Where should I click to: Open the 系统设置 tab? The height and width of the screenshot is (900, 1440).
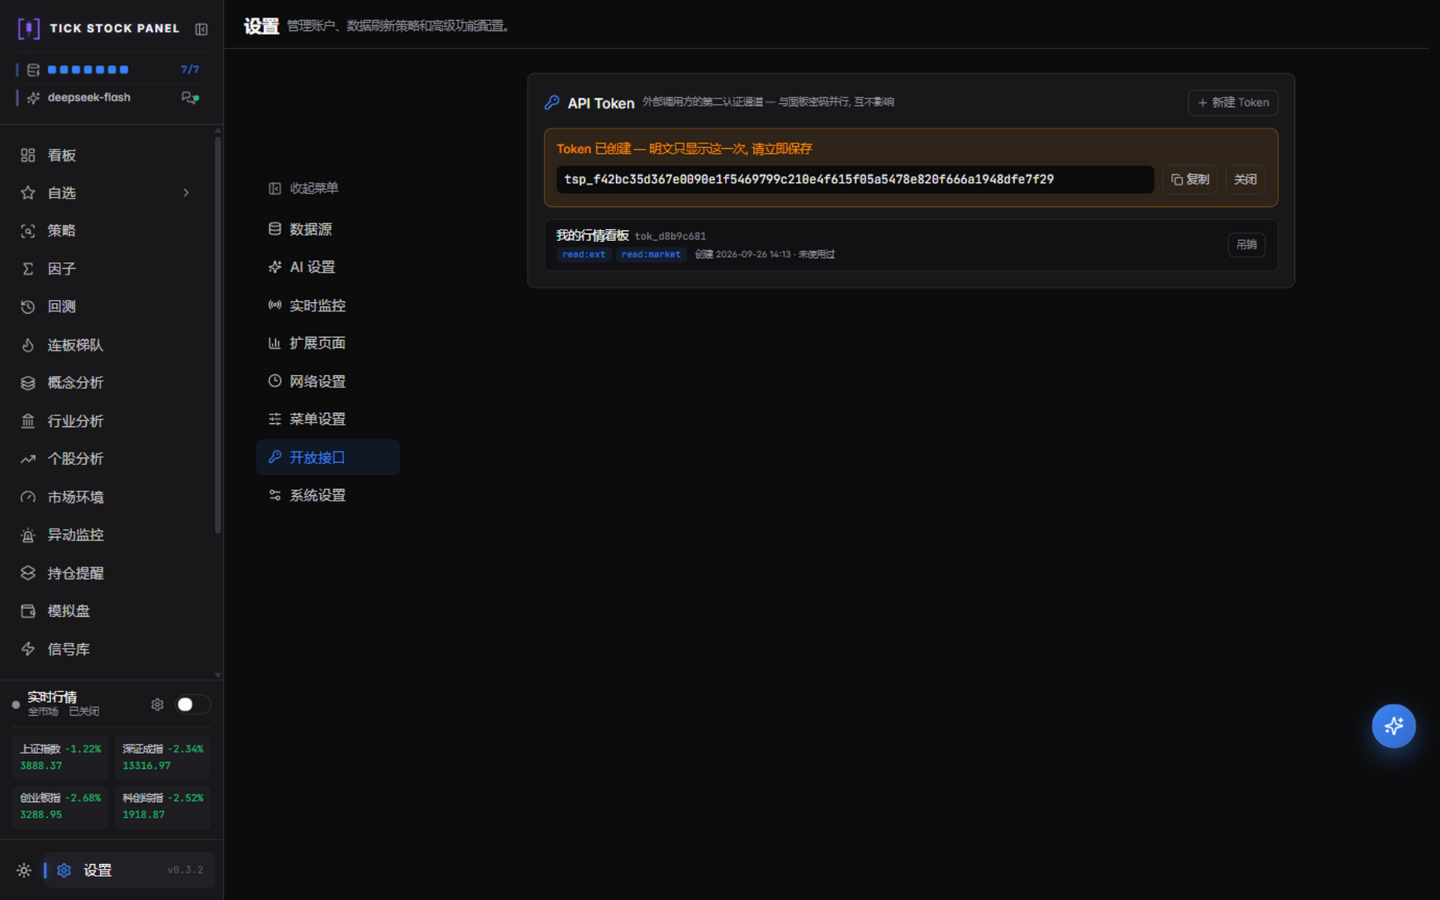coord(328,495)
